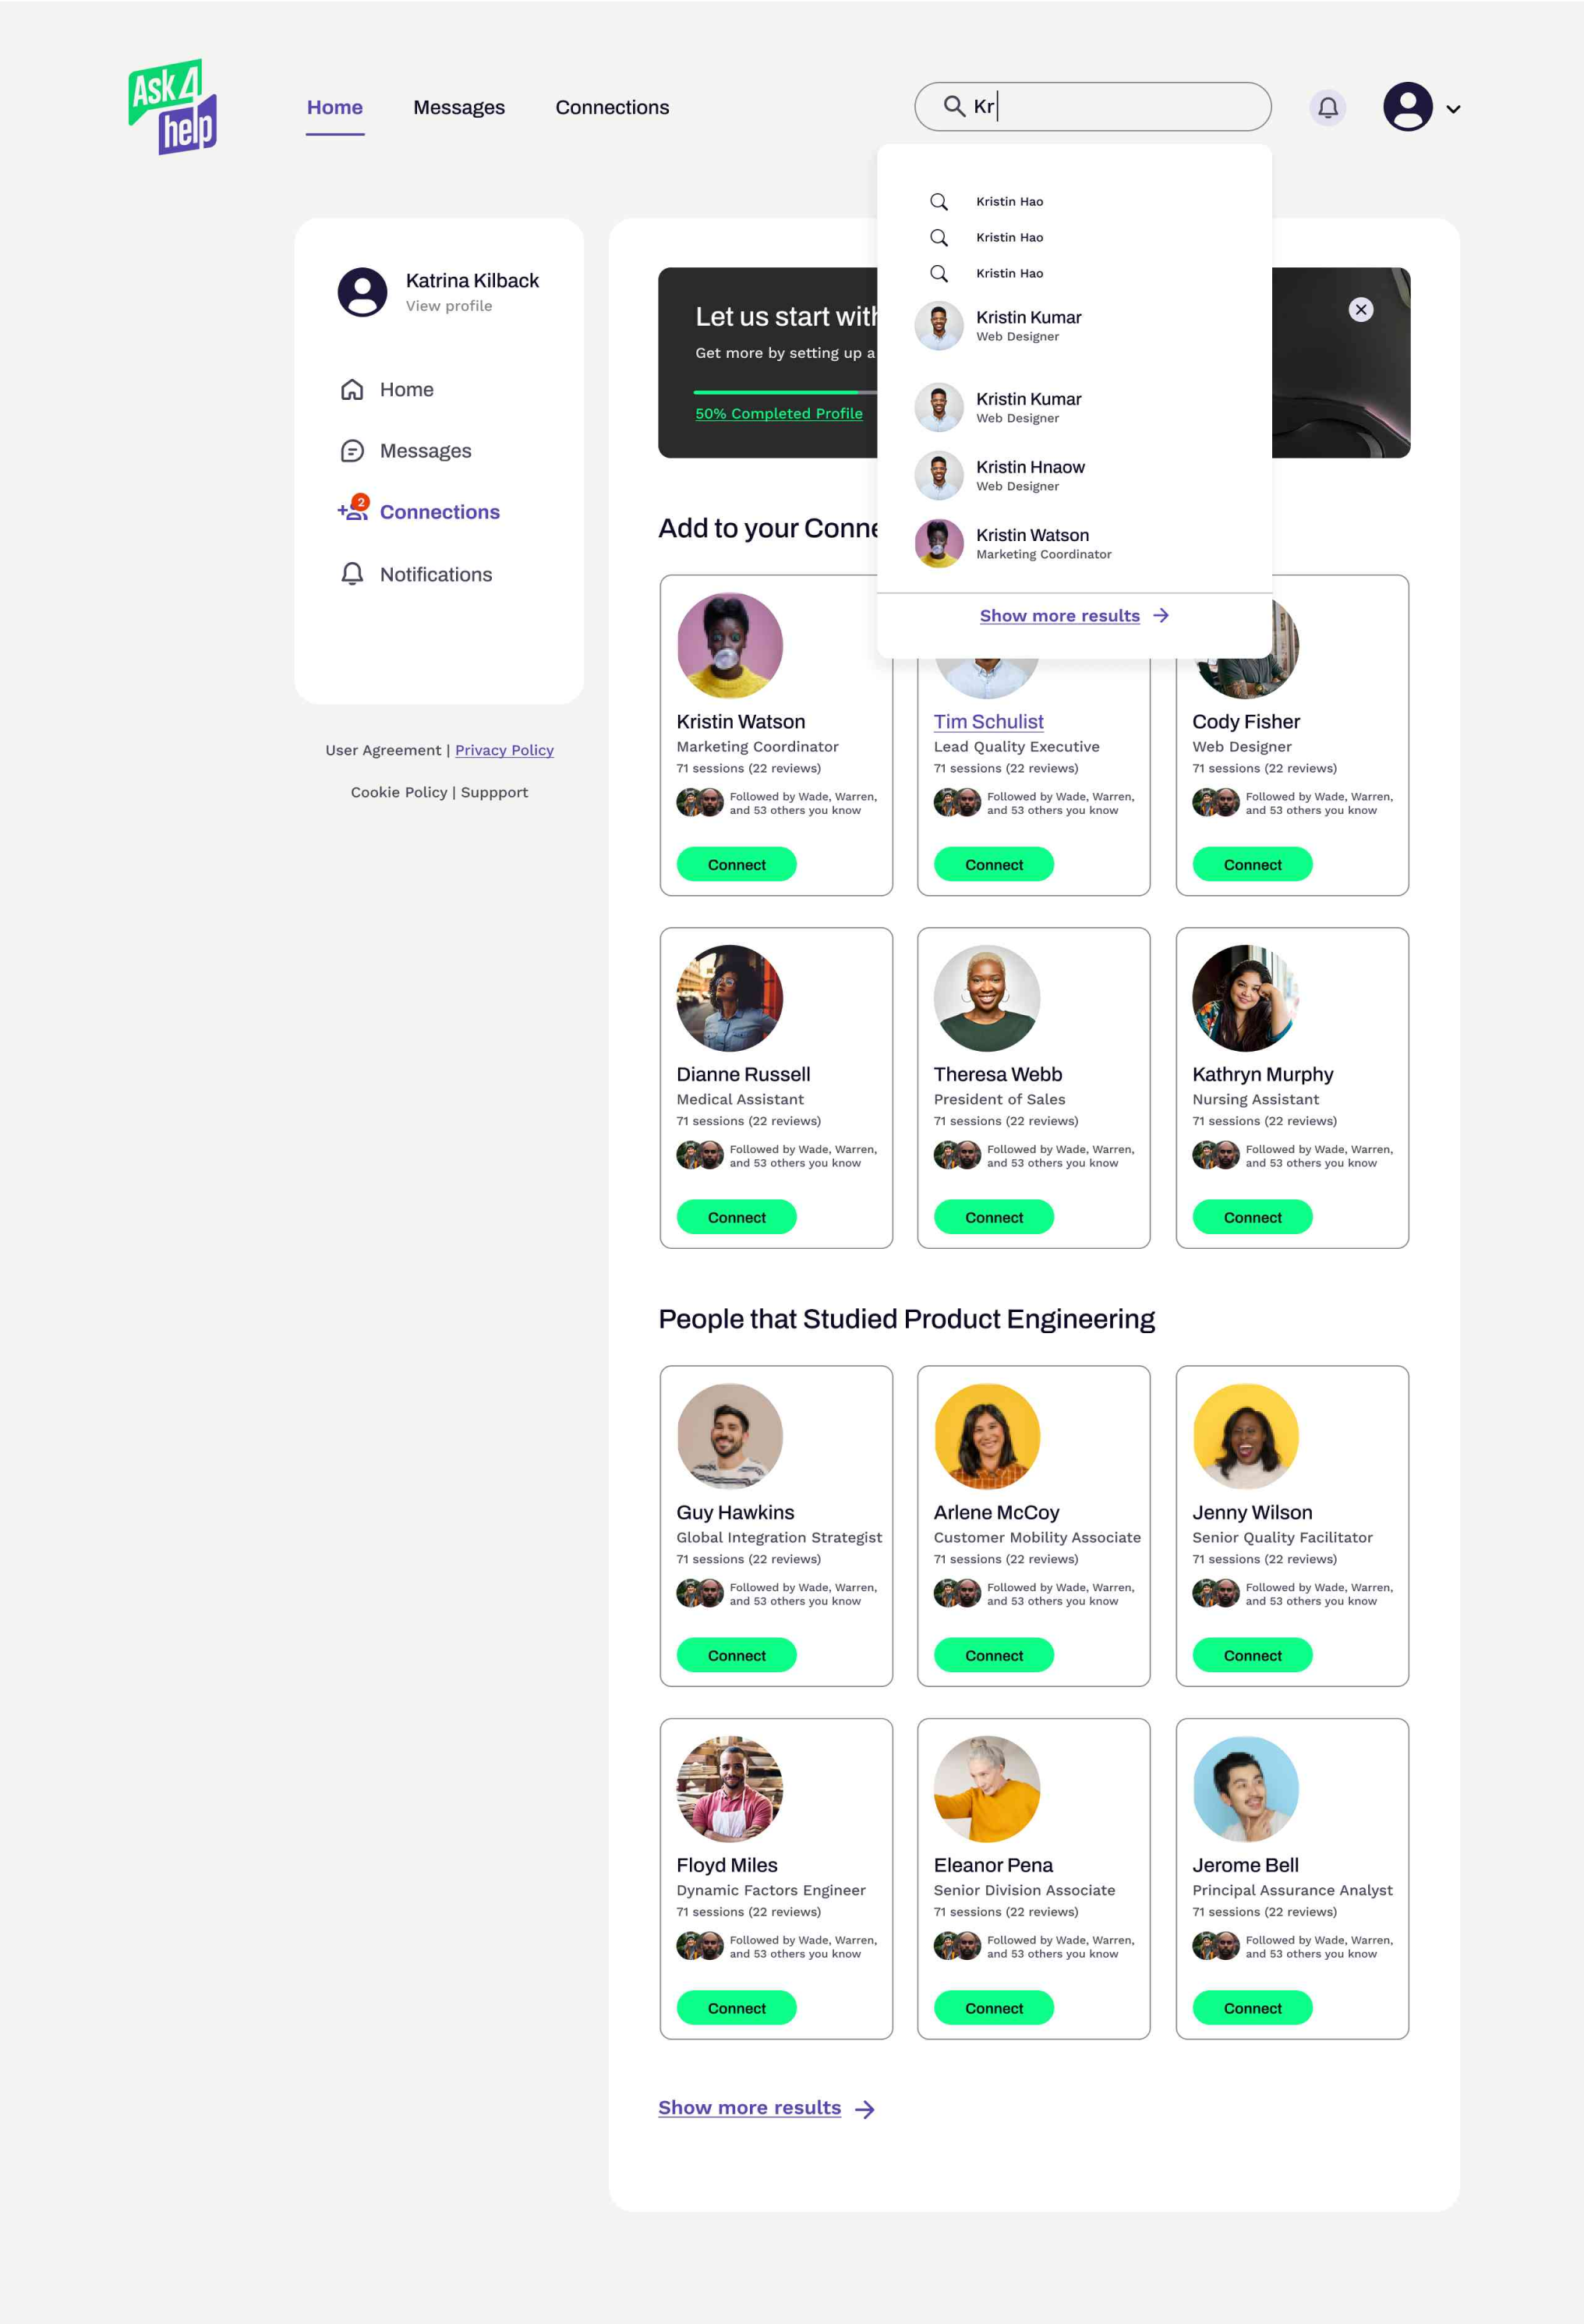Switch to Messages top navigation tab
Image resolution: width=1584 pixels, height=2324 pixels.
click(x=459, y=107)
